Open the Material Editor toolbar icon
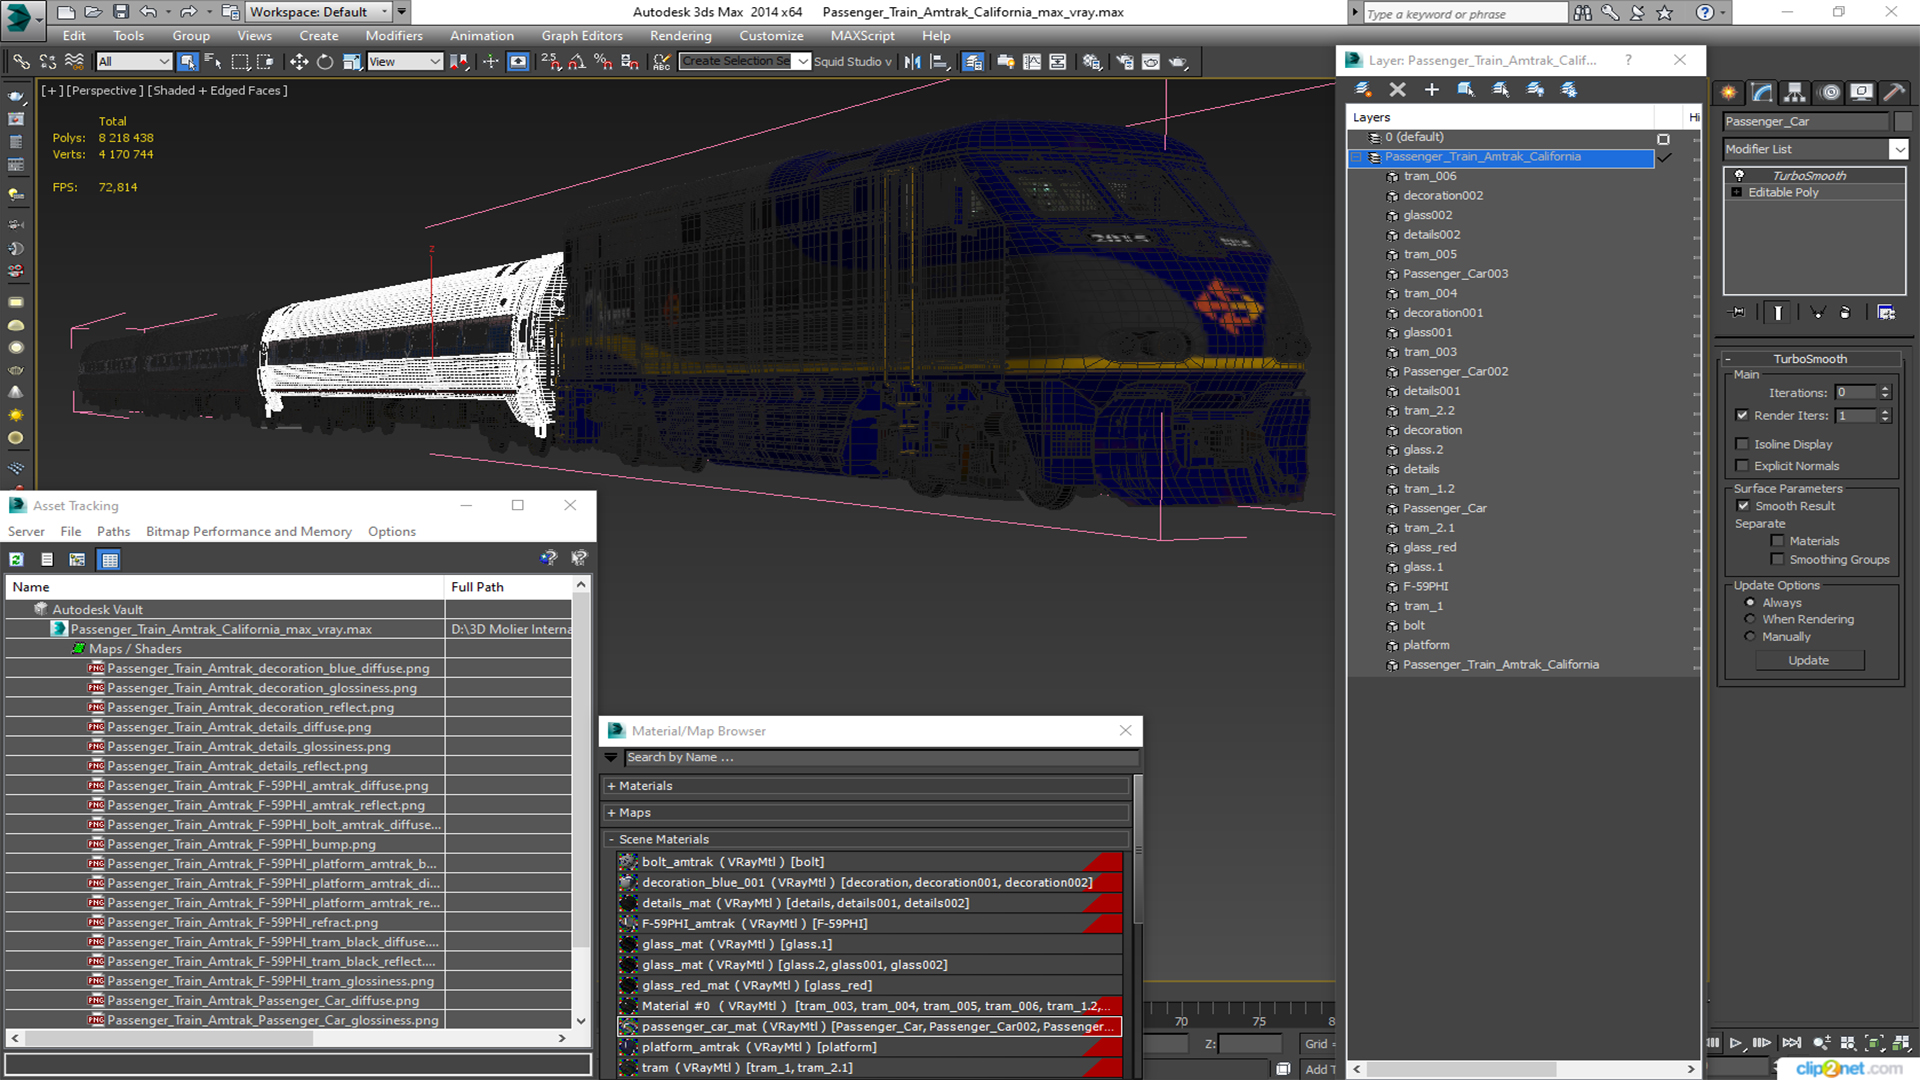 [x=1092, y=62]
